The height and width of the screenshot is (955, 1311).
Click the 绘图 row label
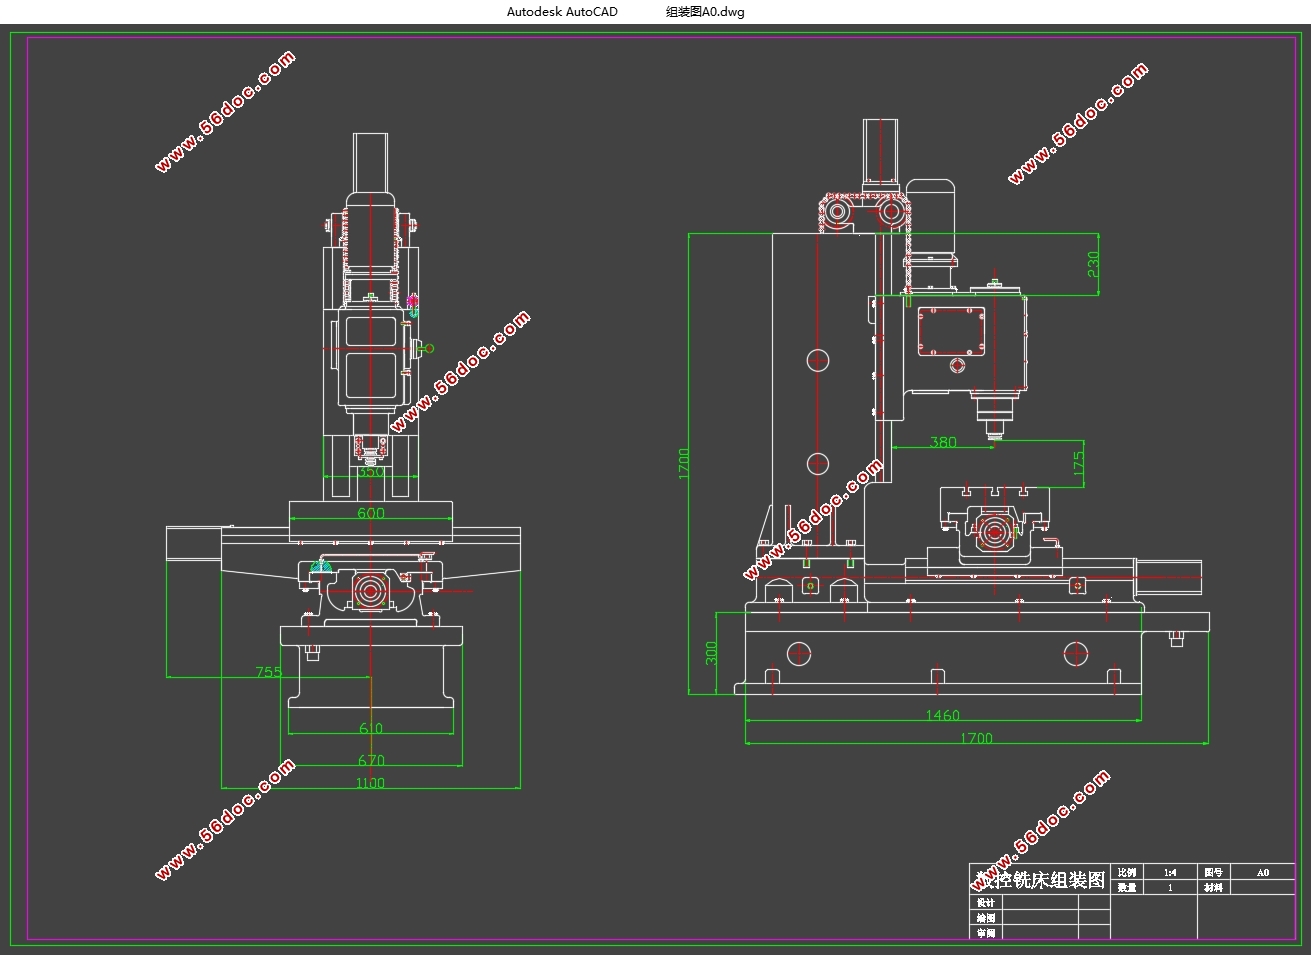coord(986,918)
